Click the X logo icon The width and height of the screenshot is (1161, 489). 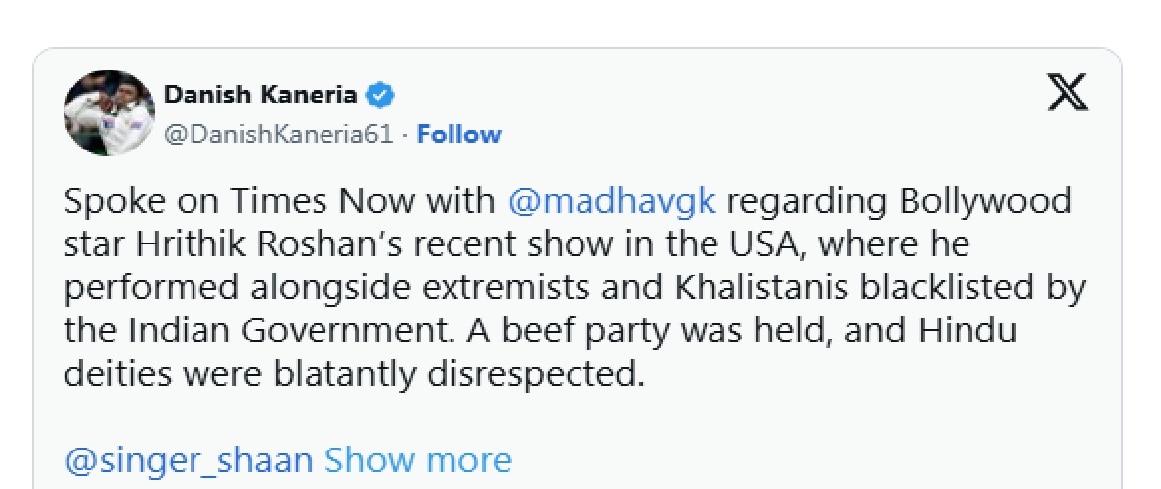[1067, 93]
